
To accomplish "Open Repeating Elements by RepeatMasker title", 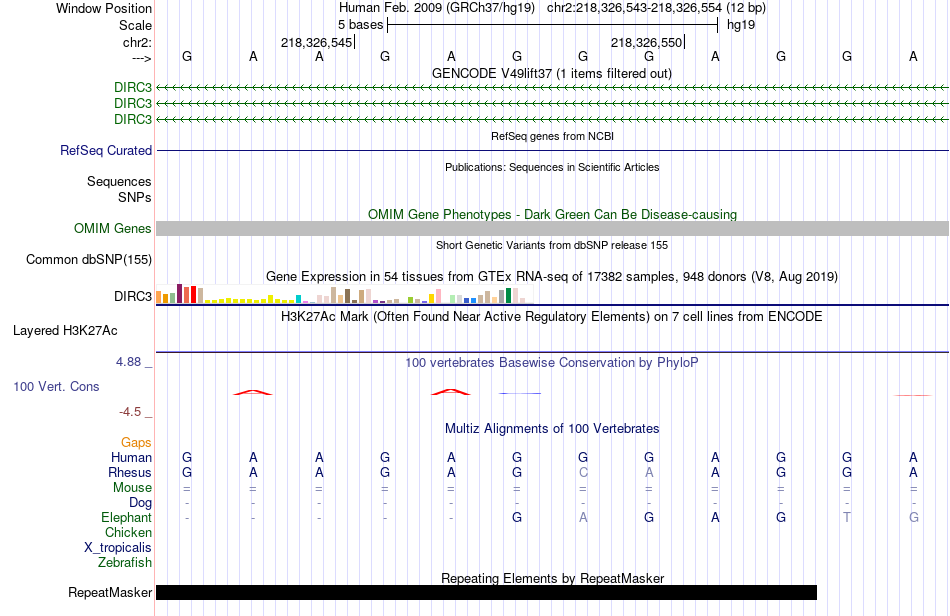I will point(552,578).
